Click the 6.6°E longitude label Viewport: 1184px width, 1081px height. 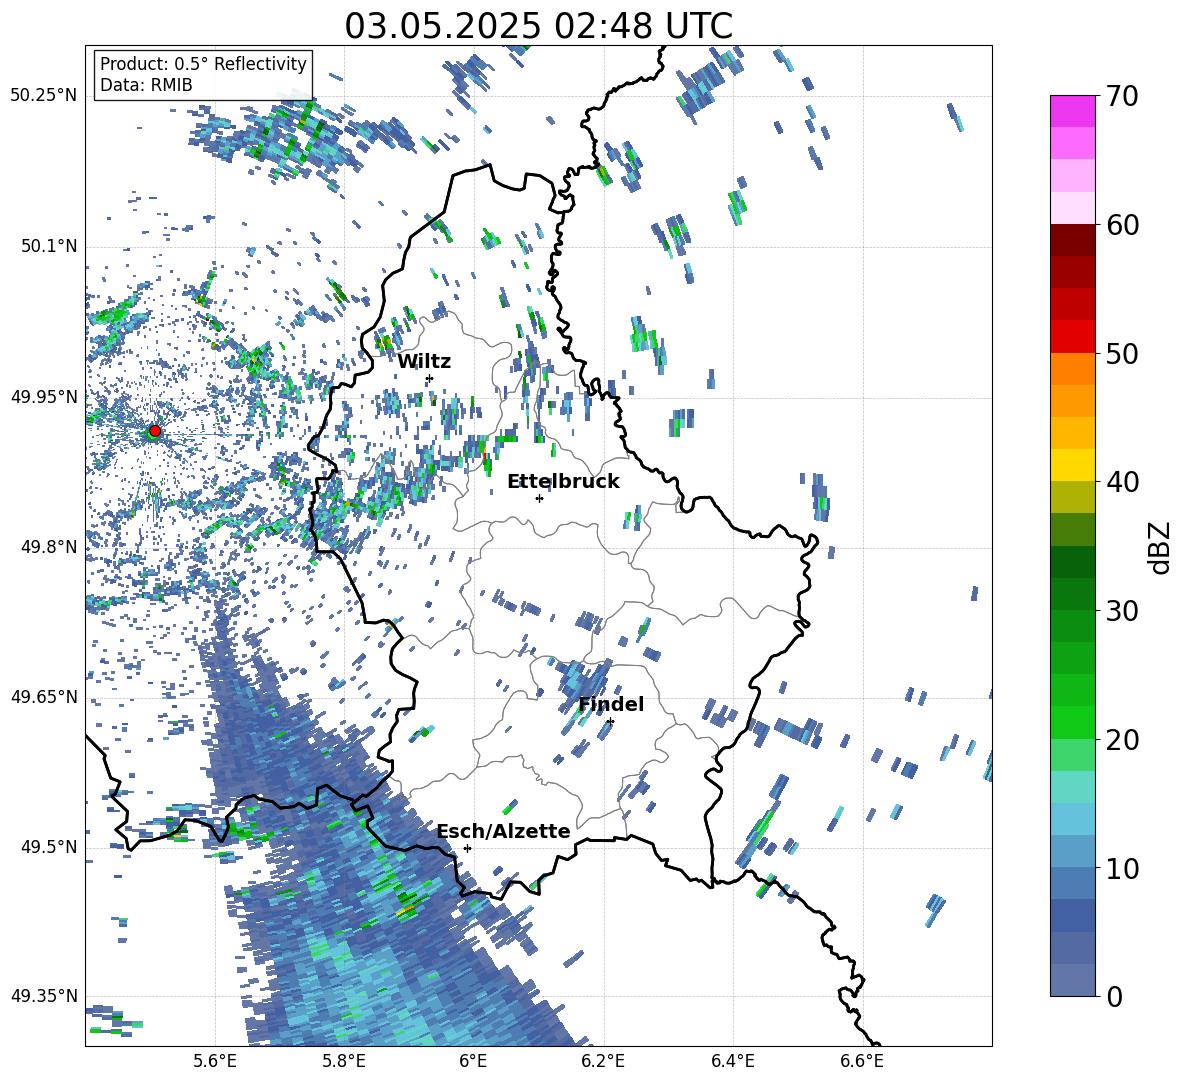click(x=862, y=1061)
